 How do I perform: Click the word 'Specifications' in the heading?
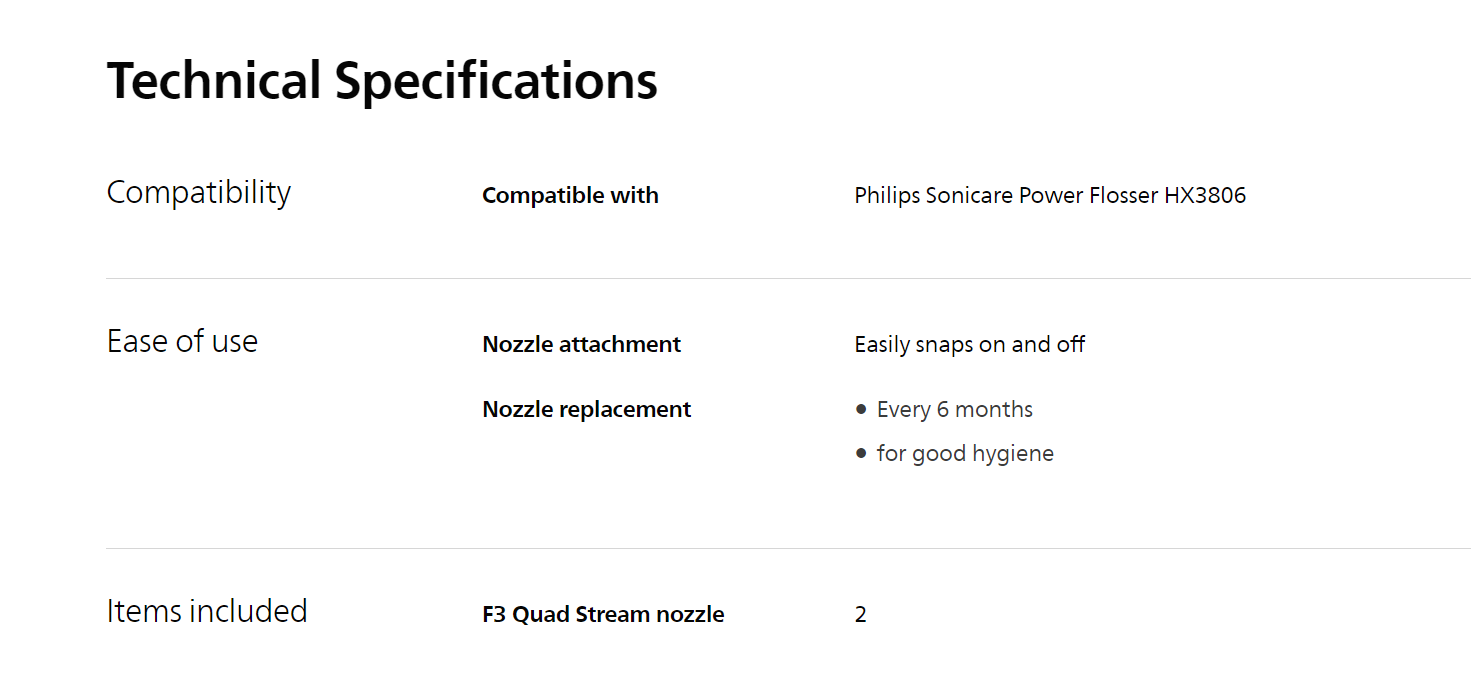pos(496,81)
